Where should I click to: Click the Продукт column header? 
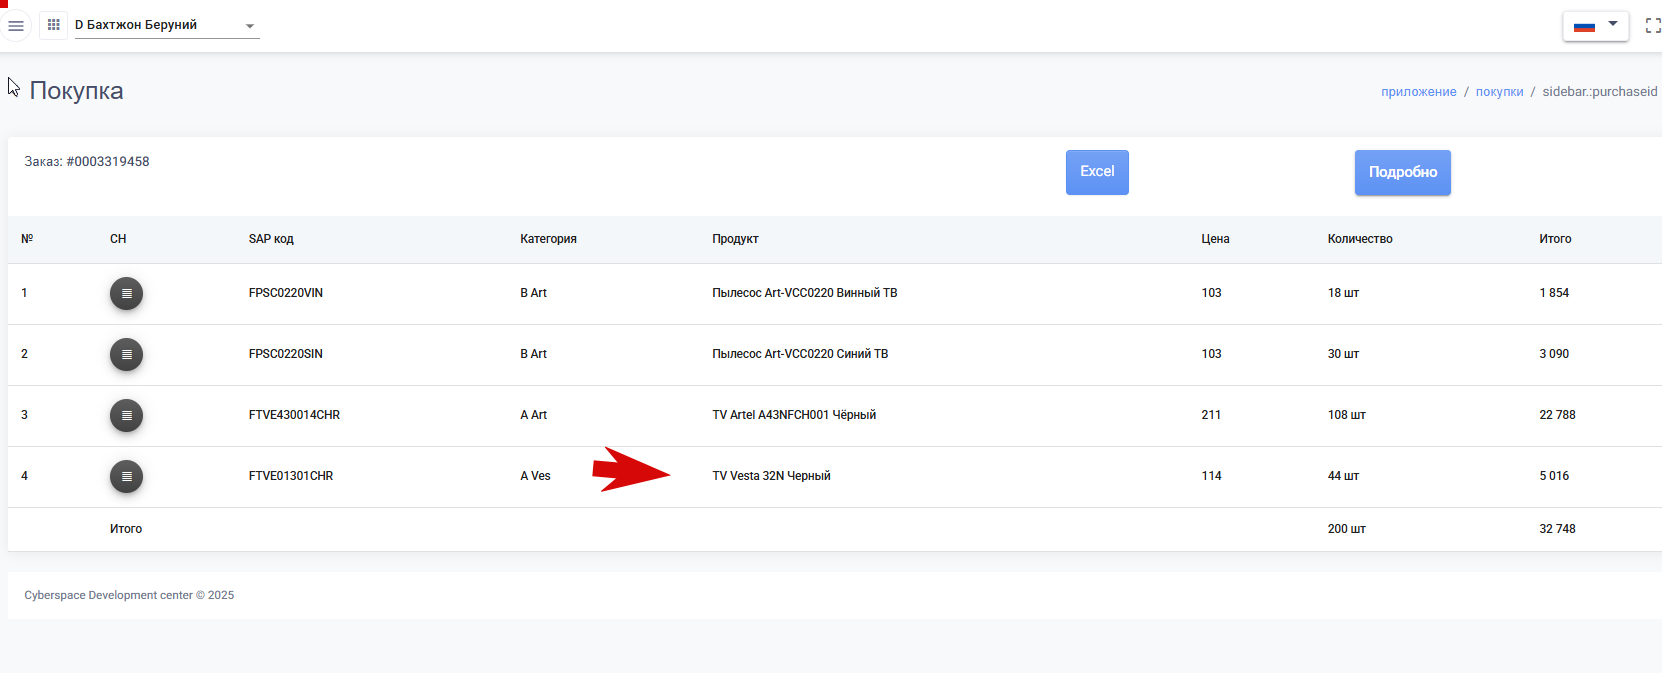[735, 239]
